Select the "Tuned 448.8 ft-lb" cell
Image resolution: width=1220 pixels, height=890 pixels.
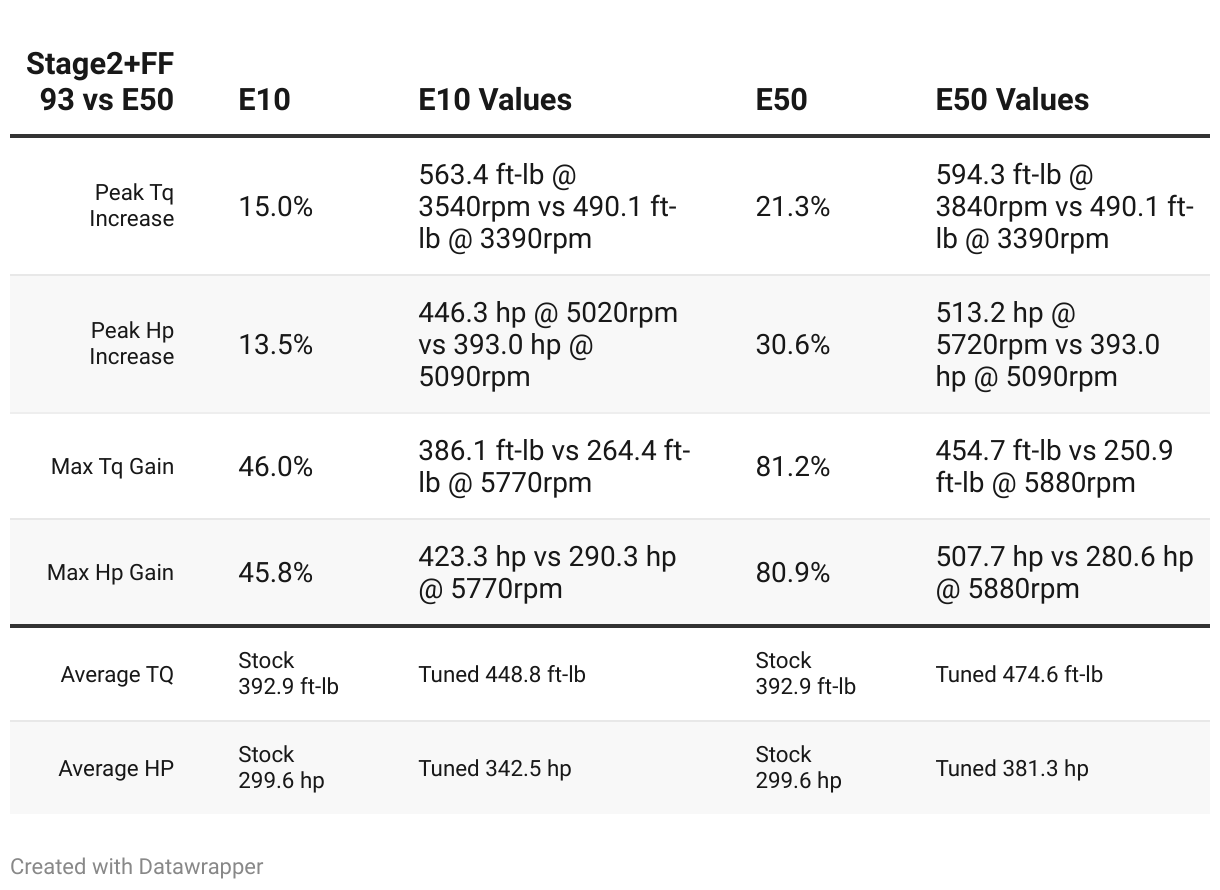(502, 674)
